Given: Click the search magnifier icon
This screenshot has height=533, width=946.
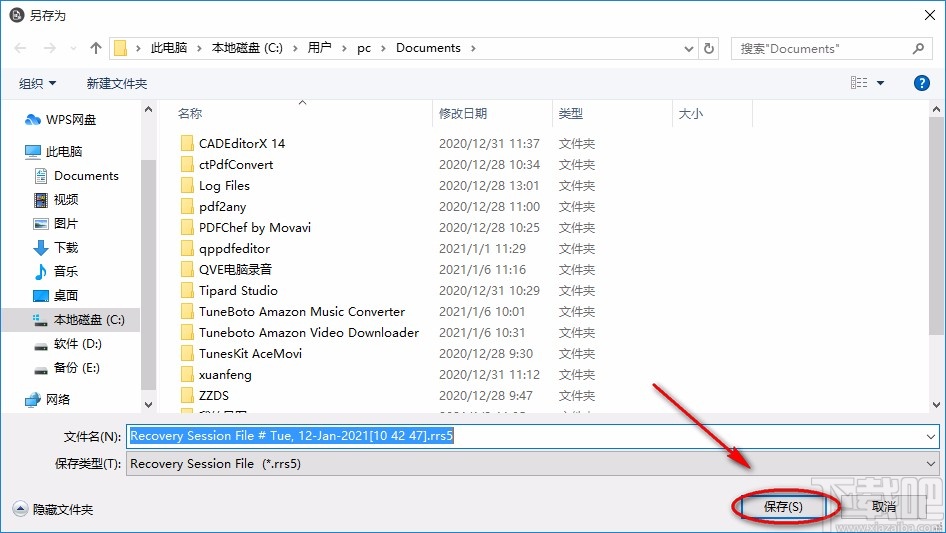Looking at the screenshot, I should [x=918, y=48].
